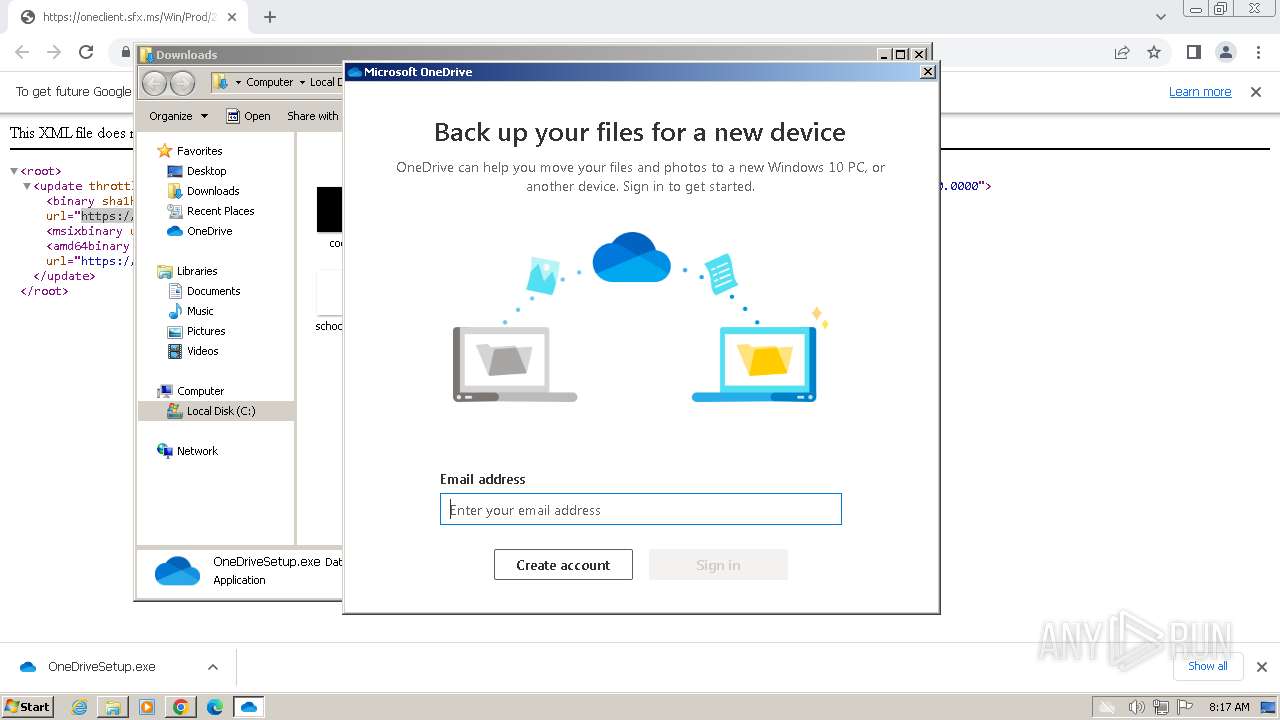Open Pictures library

(206, 331)
